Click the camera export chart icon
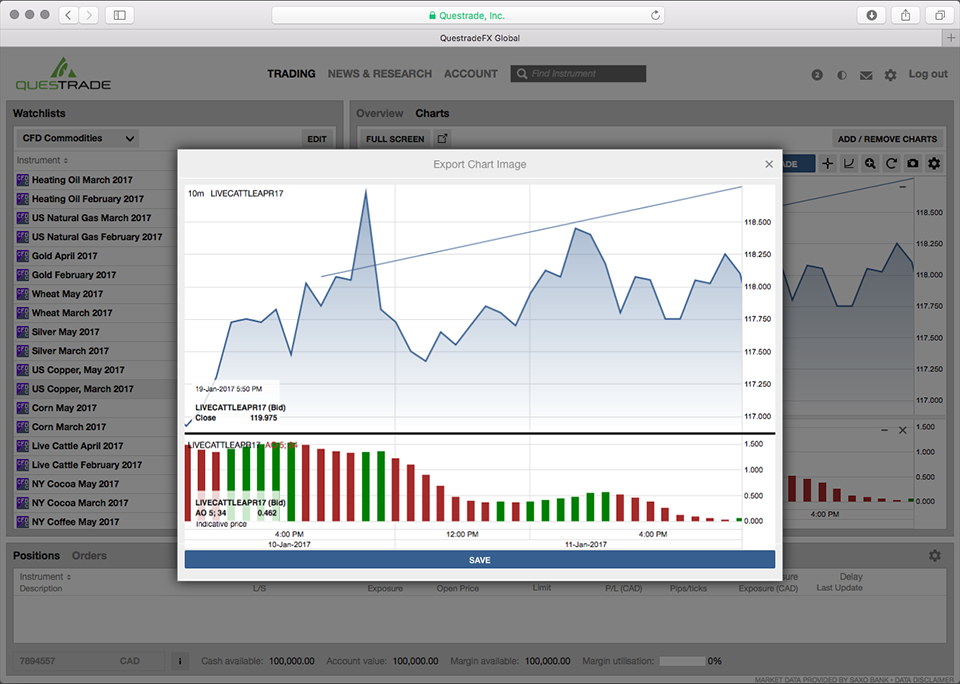Viewport: 960px width, 684px height. click(x=913, y=163)
